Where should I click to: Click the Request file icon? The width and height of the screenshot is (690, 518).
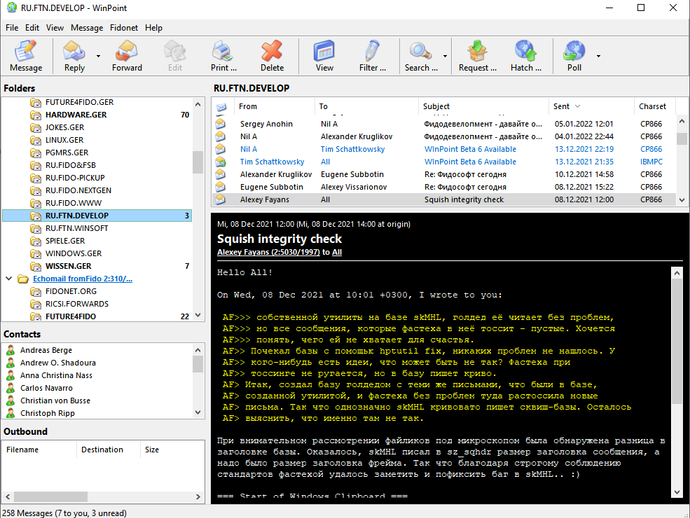point(477,51)
